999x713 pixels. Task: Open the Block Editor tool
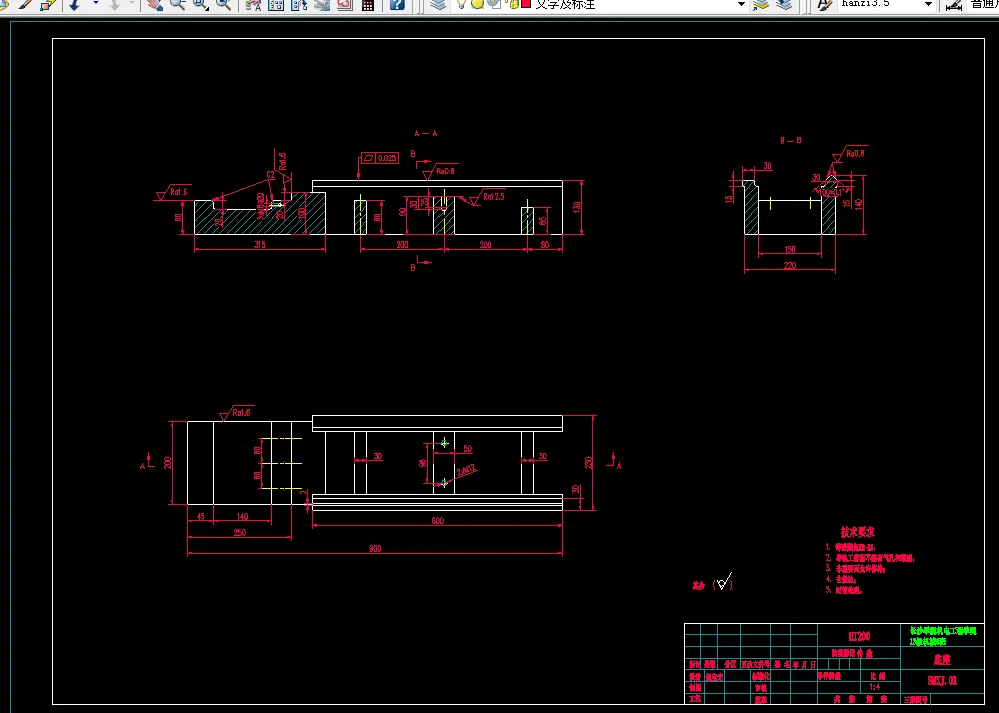[48, 4]
